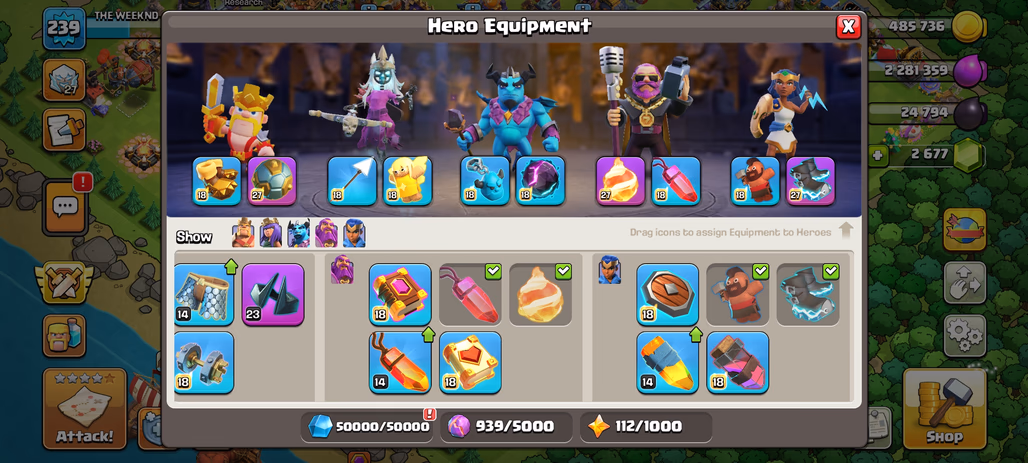This screenshot has height=463, width=1028.
Task: Open the chat bubble with notification
Action: click(66, 207)
